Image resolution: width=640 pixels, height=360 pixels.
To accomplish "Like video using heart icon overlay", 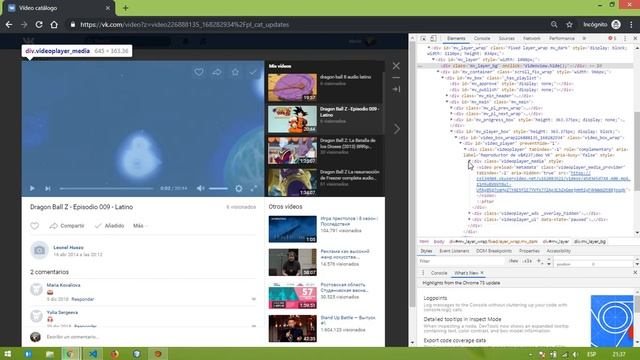I will 199,72.
